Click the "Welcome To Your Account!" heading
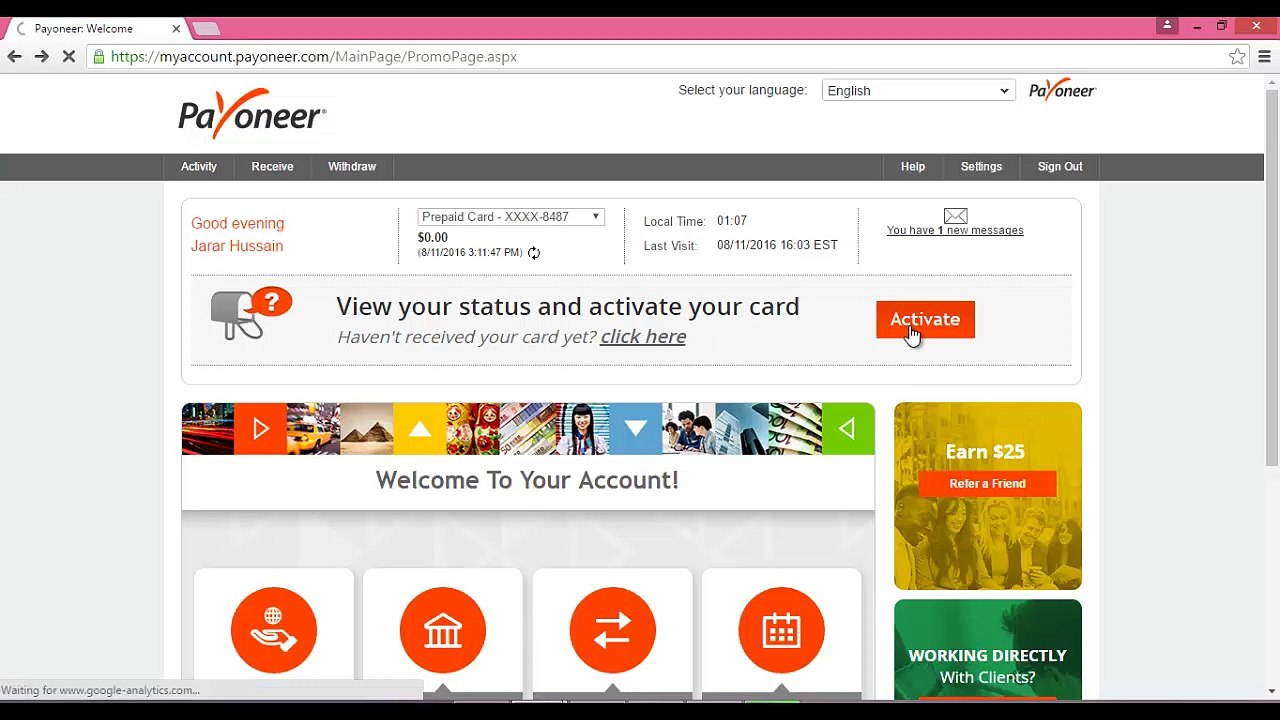 coord(527,481)
